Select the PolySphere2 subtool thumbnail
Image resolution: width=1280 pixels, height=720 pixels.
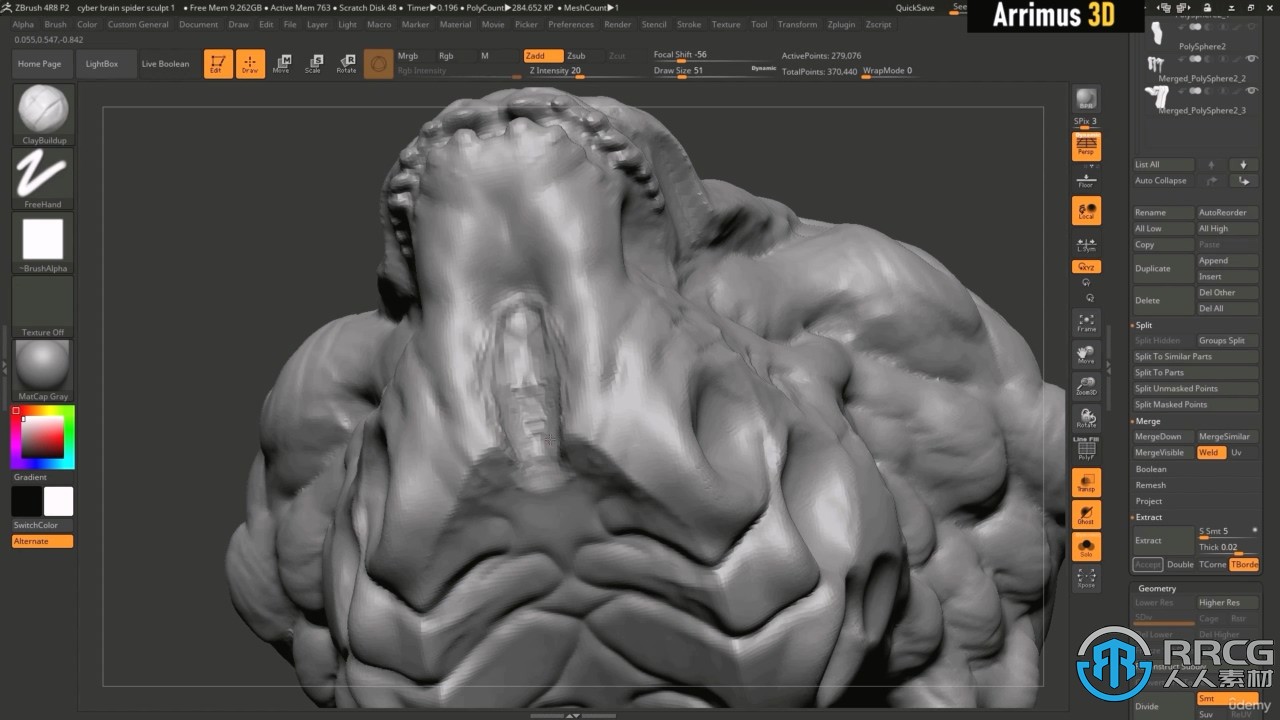[1157, 34]
